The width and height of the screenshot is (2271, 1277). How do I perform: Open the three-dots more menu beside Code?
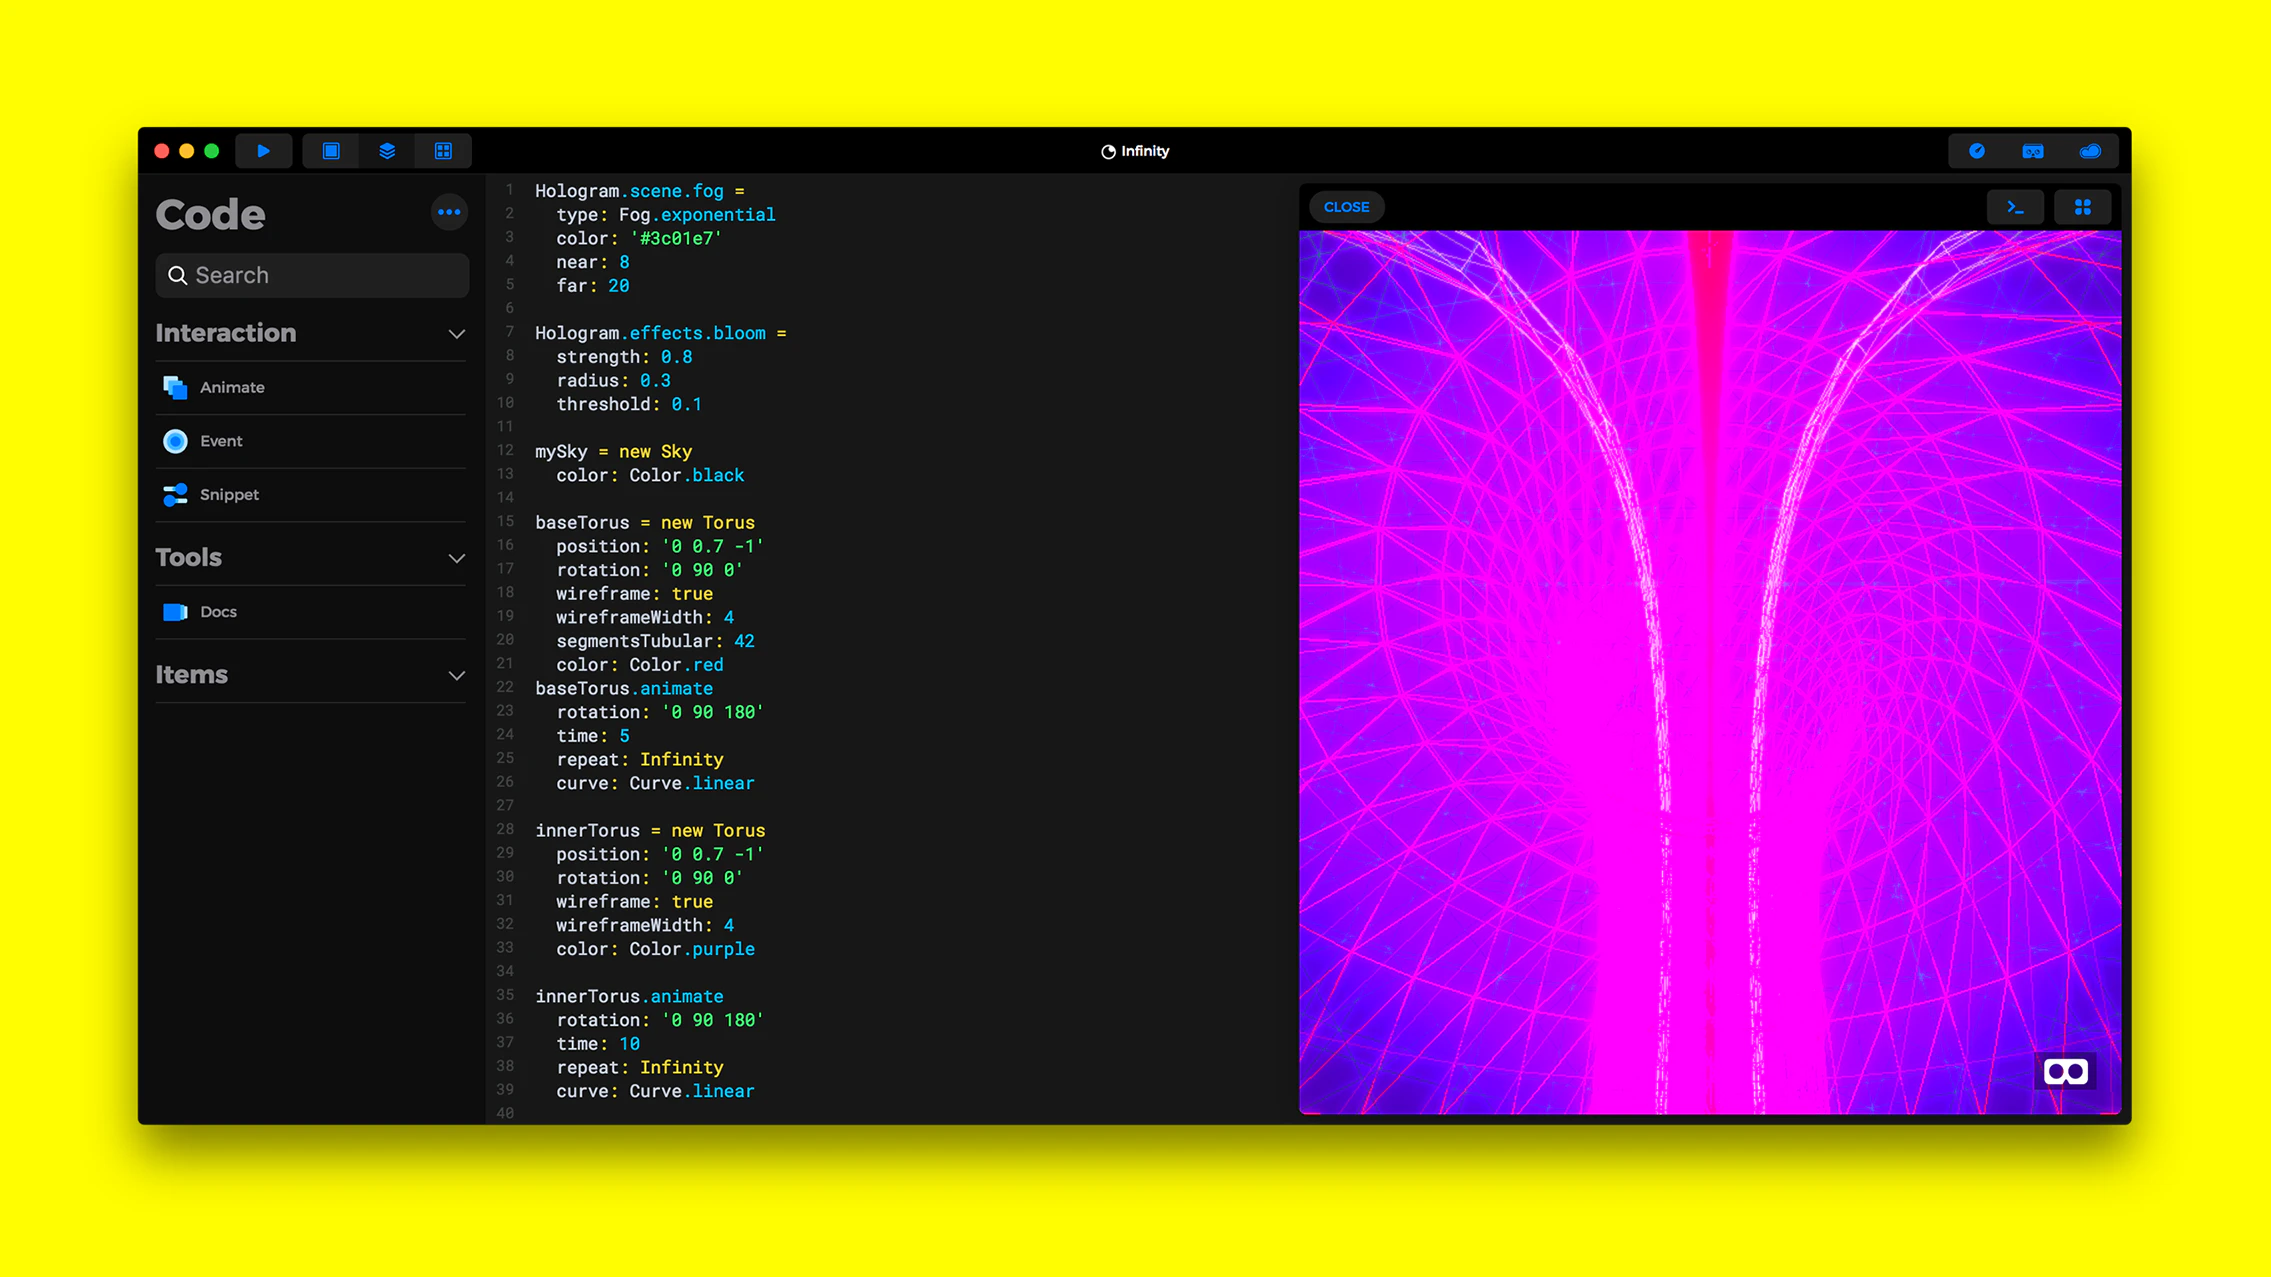tap(449, 212)
